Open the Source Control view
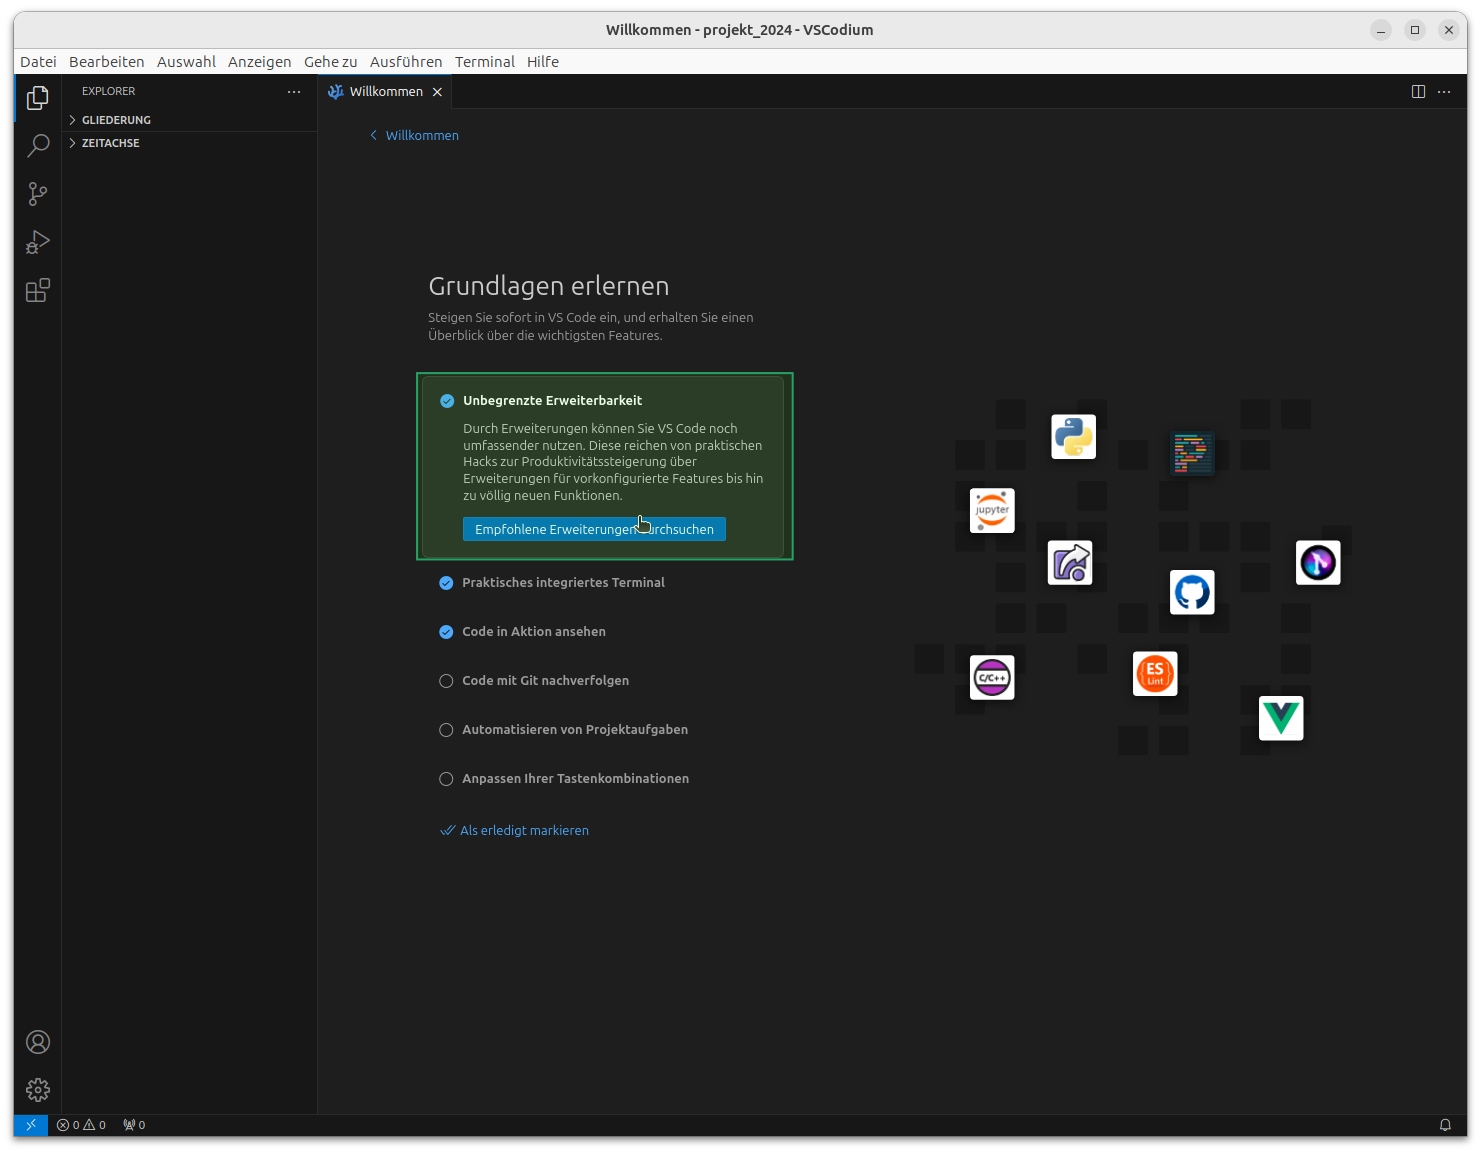 38,194
